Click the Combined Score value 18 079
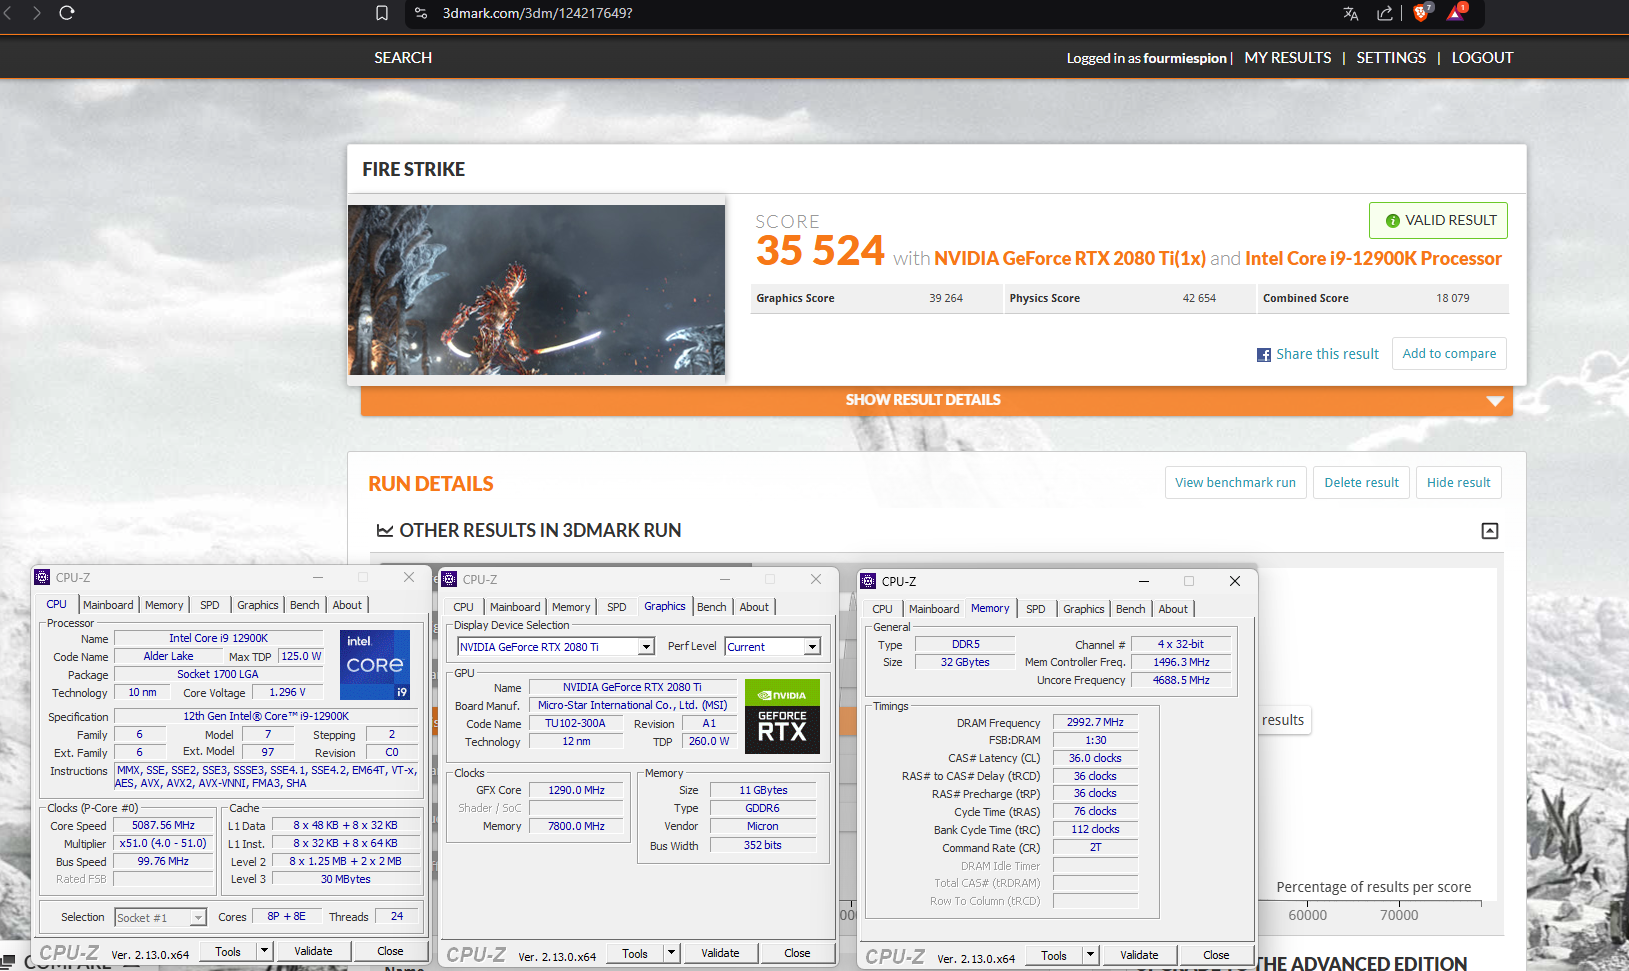 tap(1453, 298)
